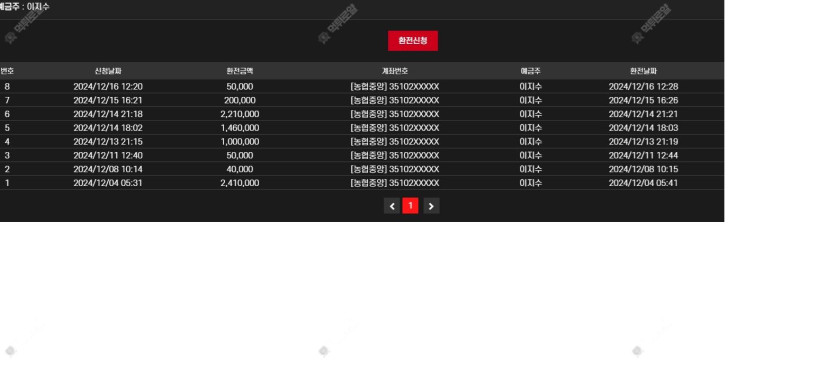The width and height of the screenshot is (835, 391).
Task: Click the 환전날짜 column header
Action: pos(643,71)
